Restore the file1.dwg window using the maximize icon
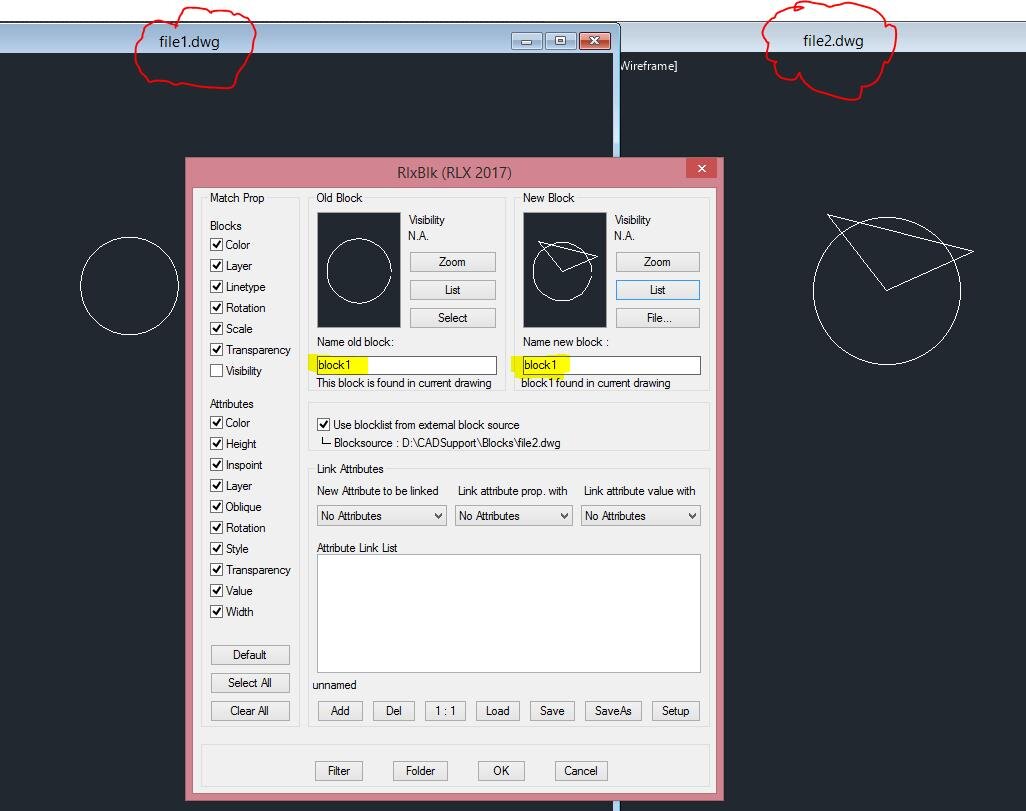The height and width of the screenshot is (811, 1026). [561, 41]
